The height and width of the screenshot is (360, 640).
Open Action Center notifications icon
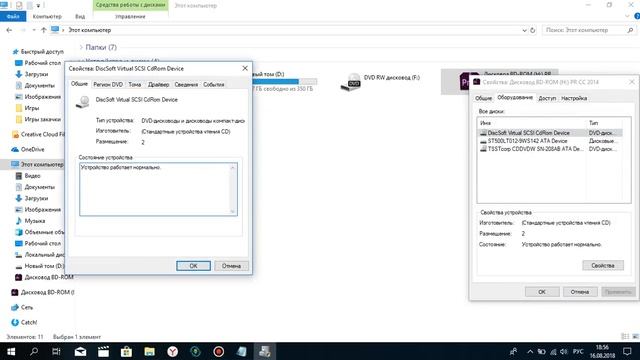(627, 351)
